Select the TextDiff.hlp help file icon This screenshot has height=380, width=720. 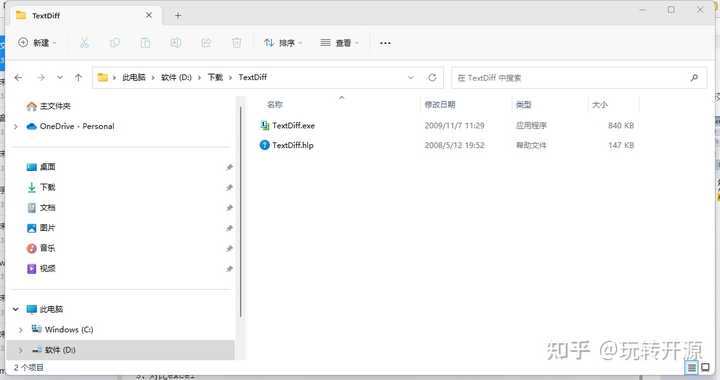[264, 145]
